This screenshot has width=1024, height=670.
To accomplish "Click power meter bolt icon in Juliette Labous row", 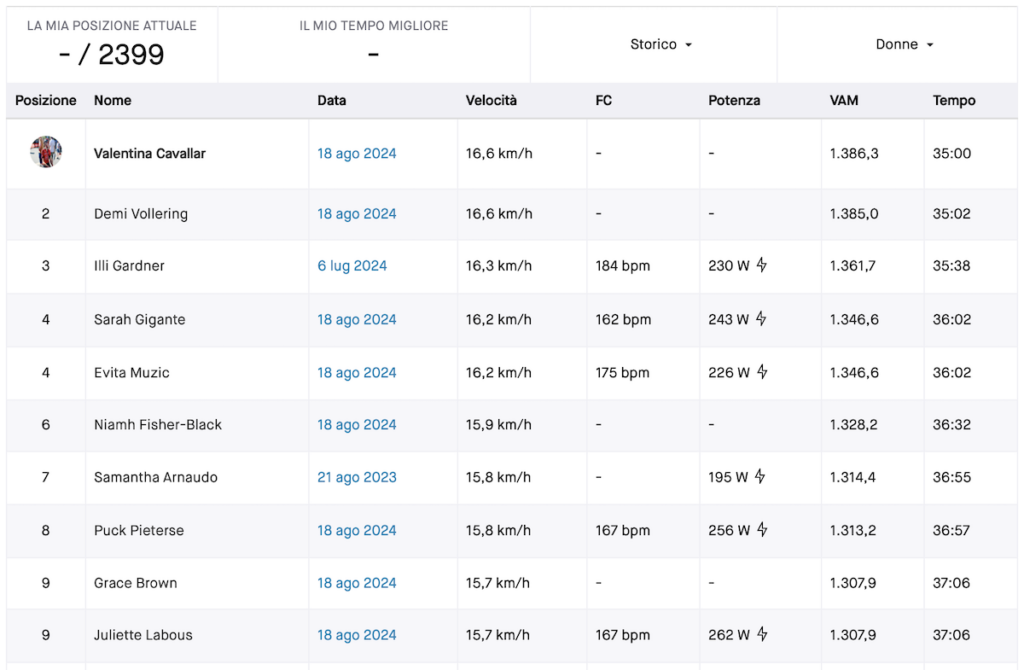I will click(761, 634).
